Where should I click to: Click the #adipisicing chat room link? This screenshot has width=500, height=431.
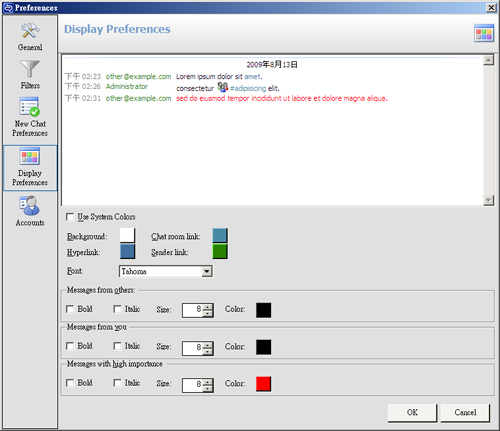coord(248,88)
